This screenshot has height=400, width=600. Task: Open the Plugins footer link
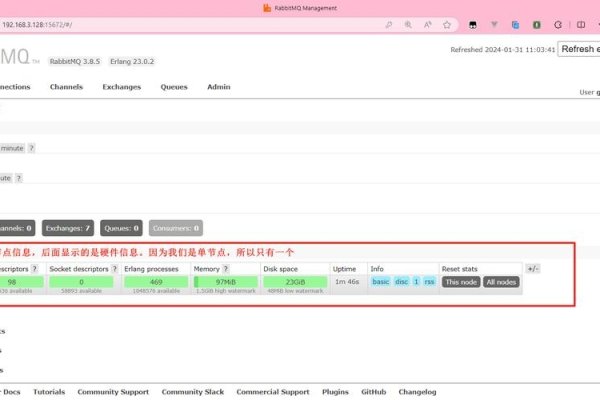tap(335, 392)
